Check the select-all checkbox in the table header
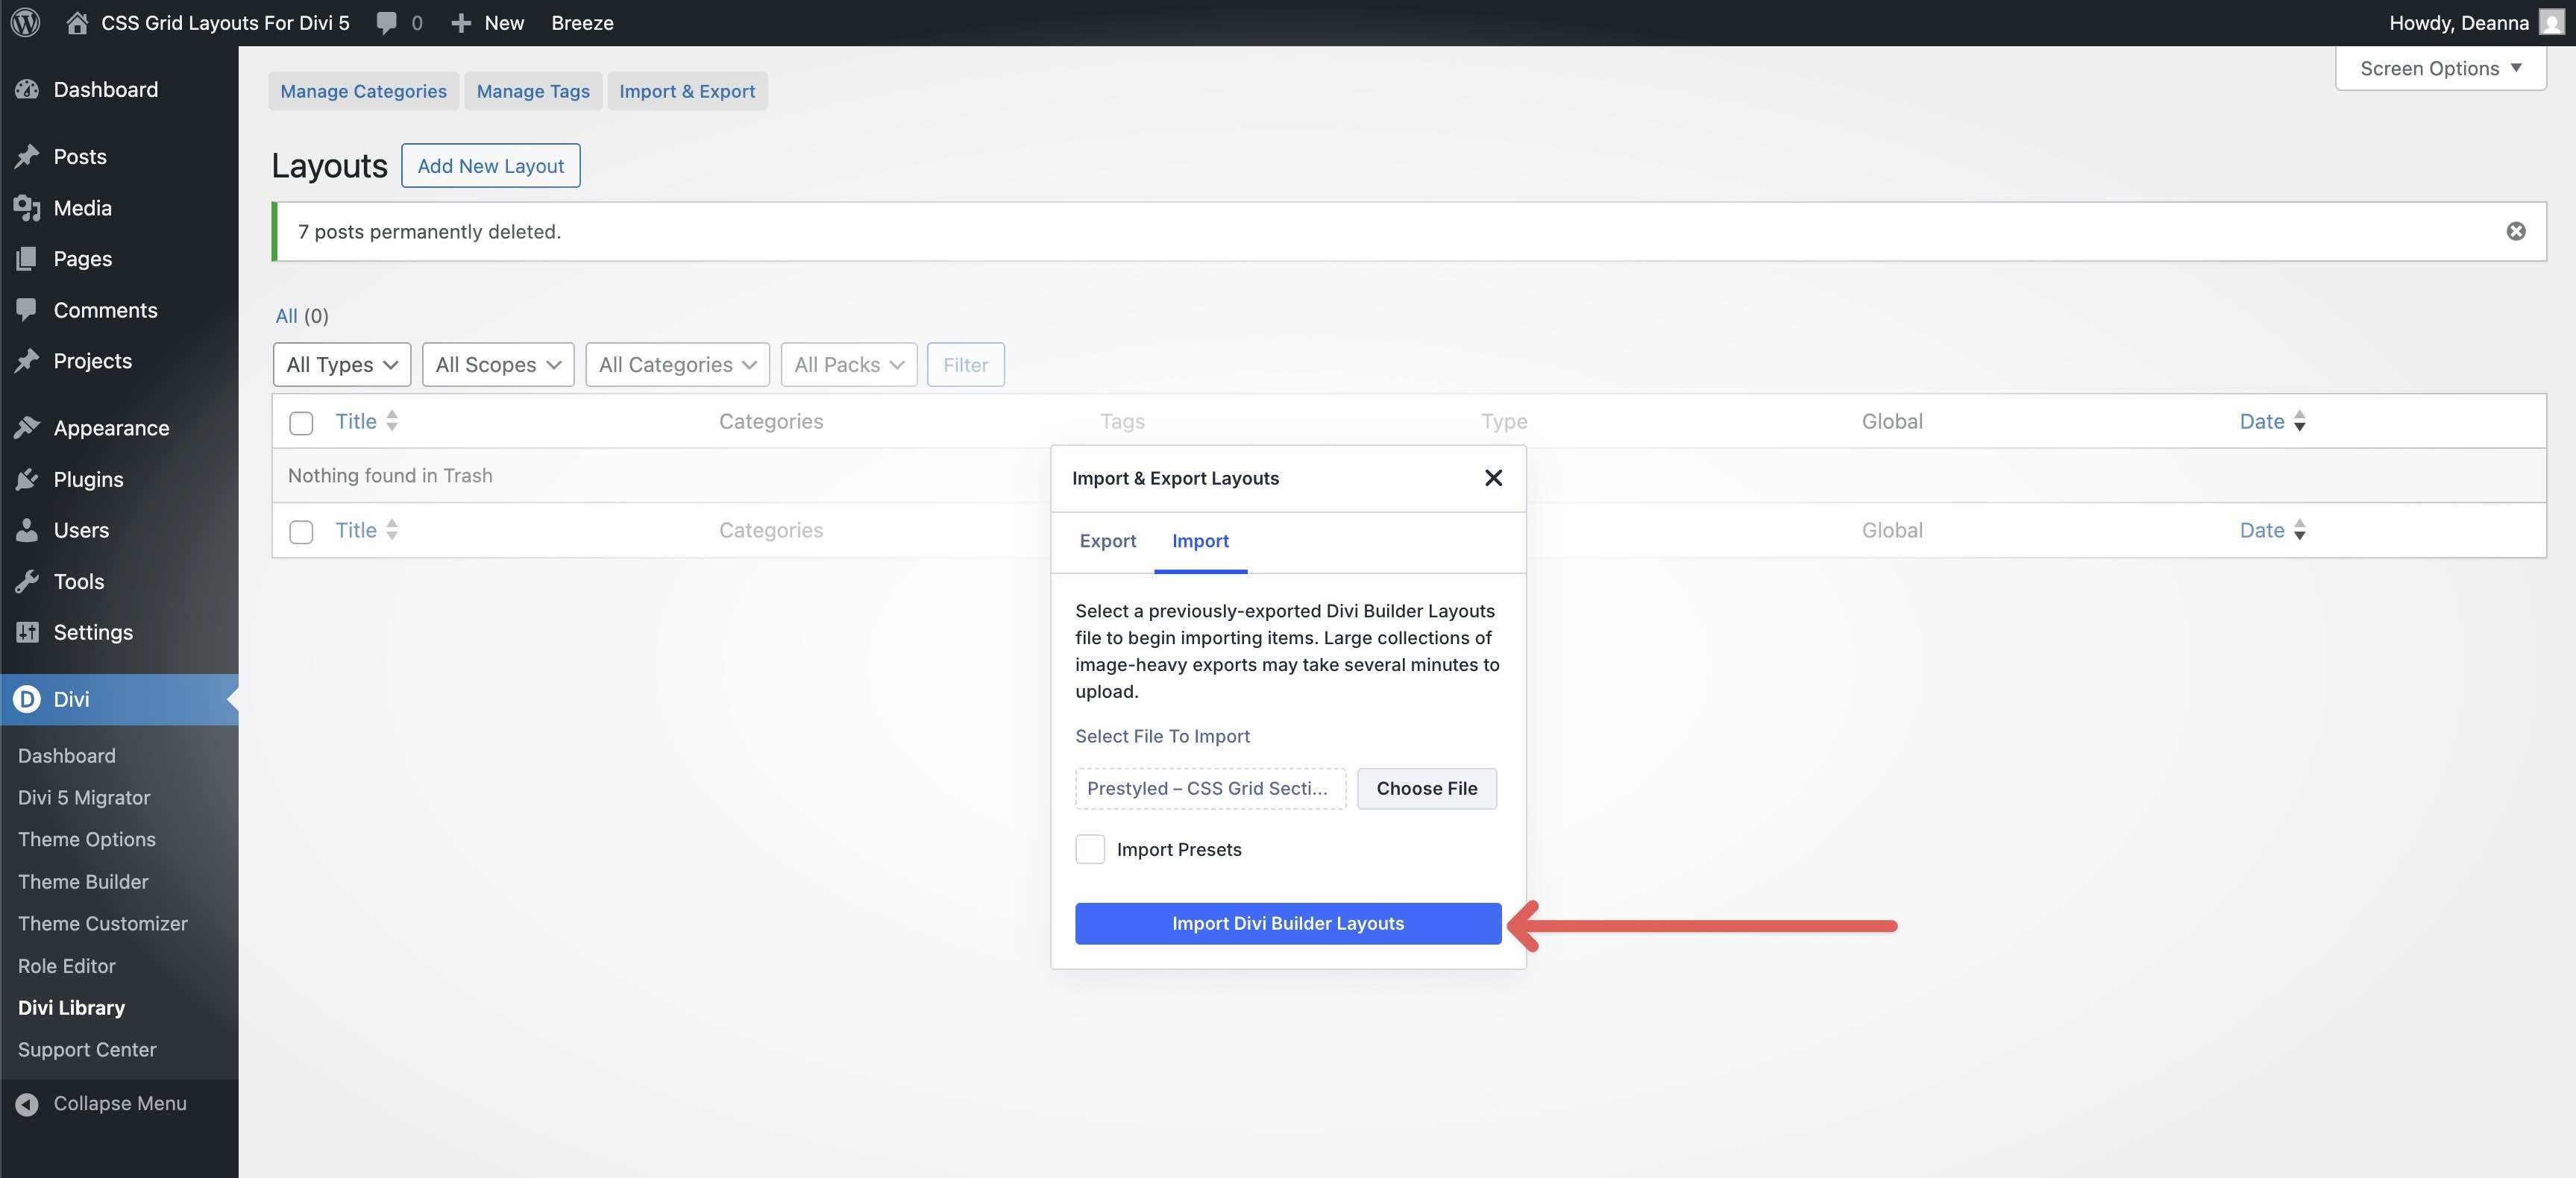 300,422
